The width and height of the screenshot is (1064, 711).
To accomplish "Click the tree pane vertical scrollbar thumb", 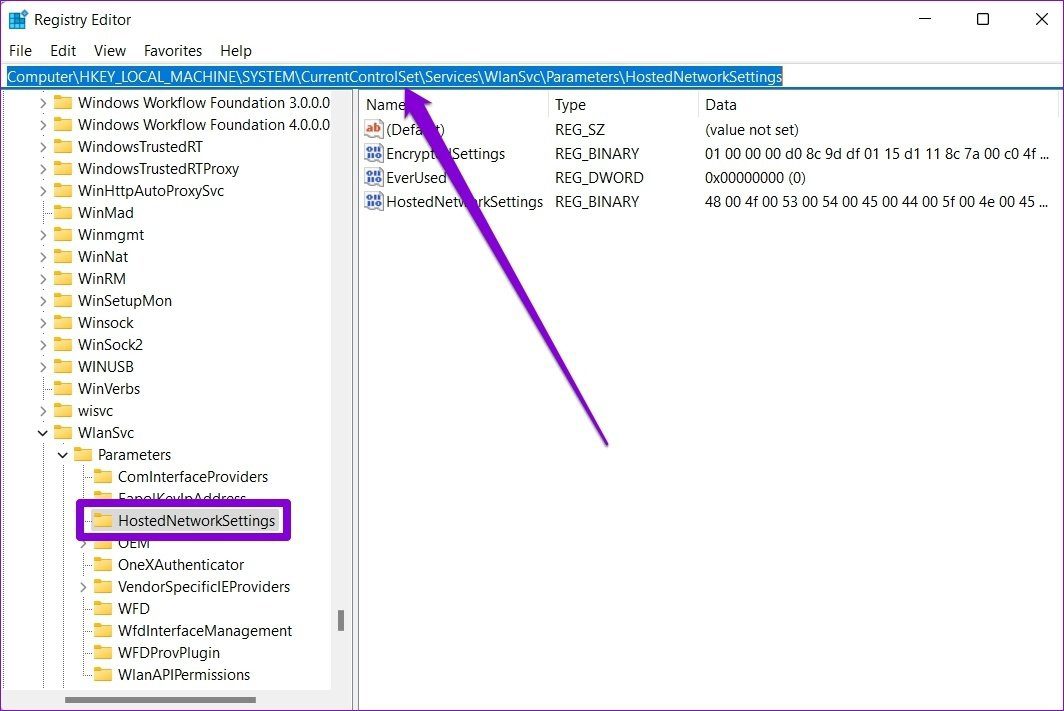I will 341,620.
